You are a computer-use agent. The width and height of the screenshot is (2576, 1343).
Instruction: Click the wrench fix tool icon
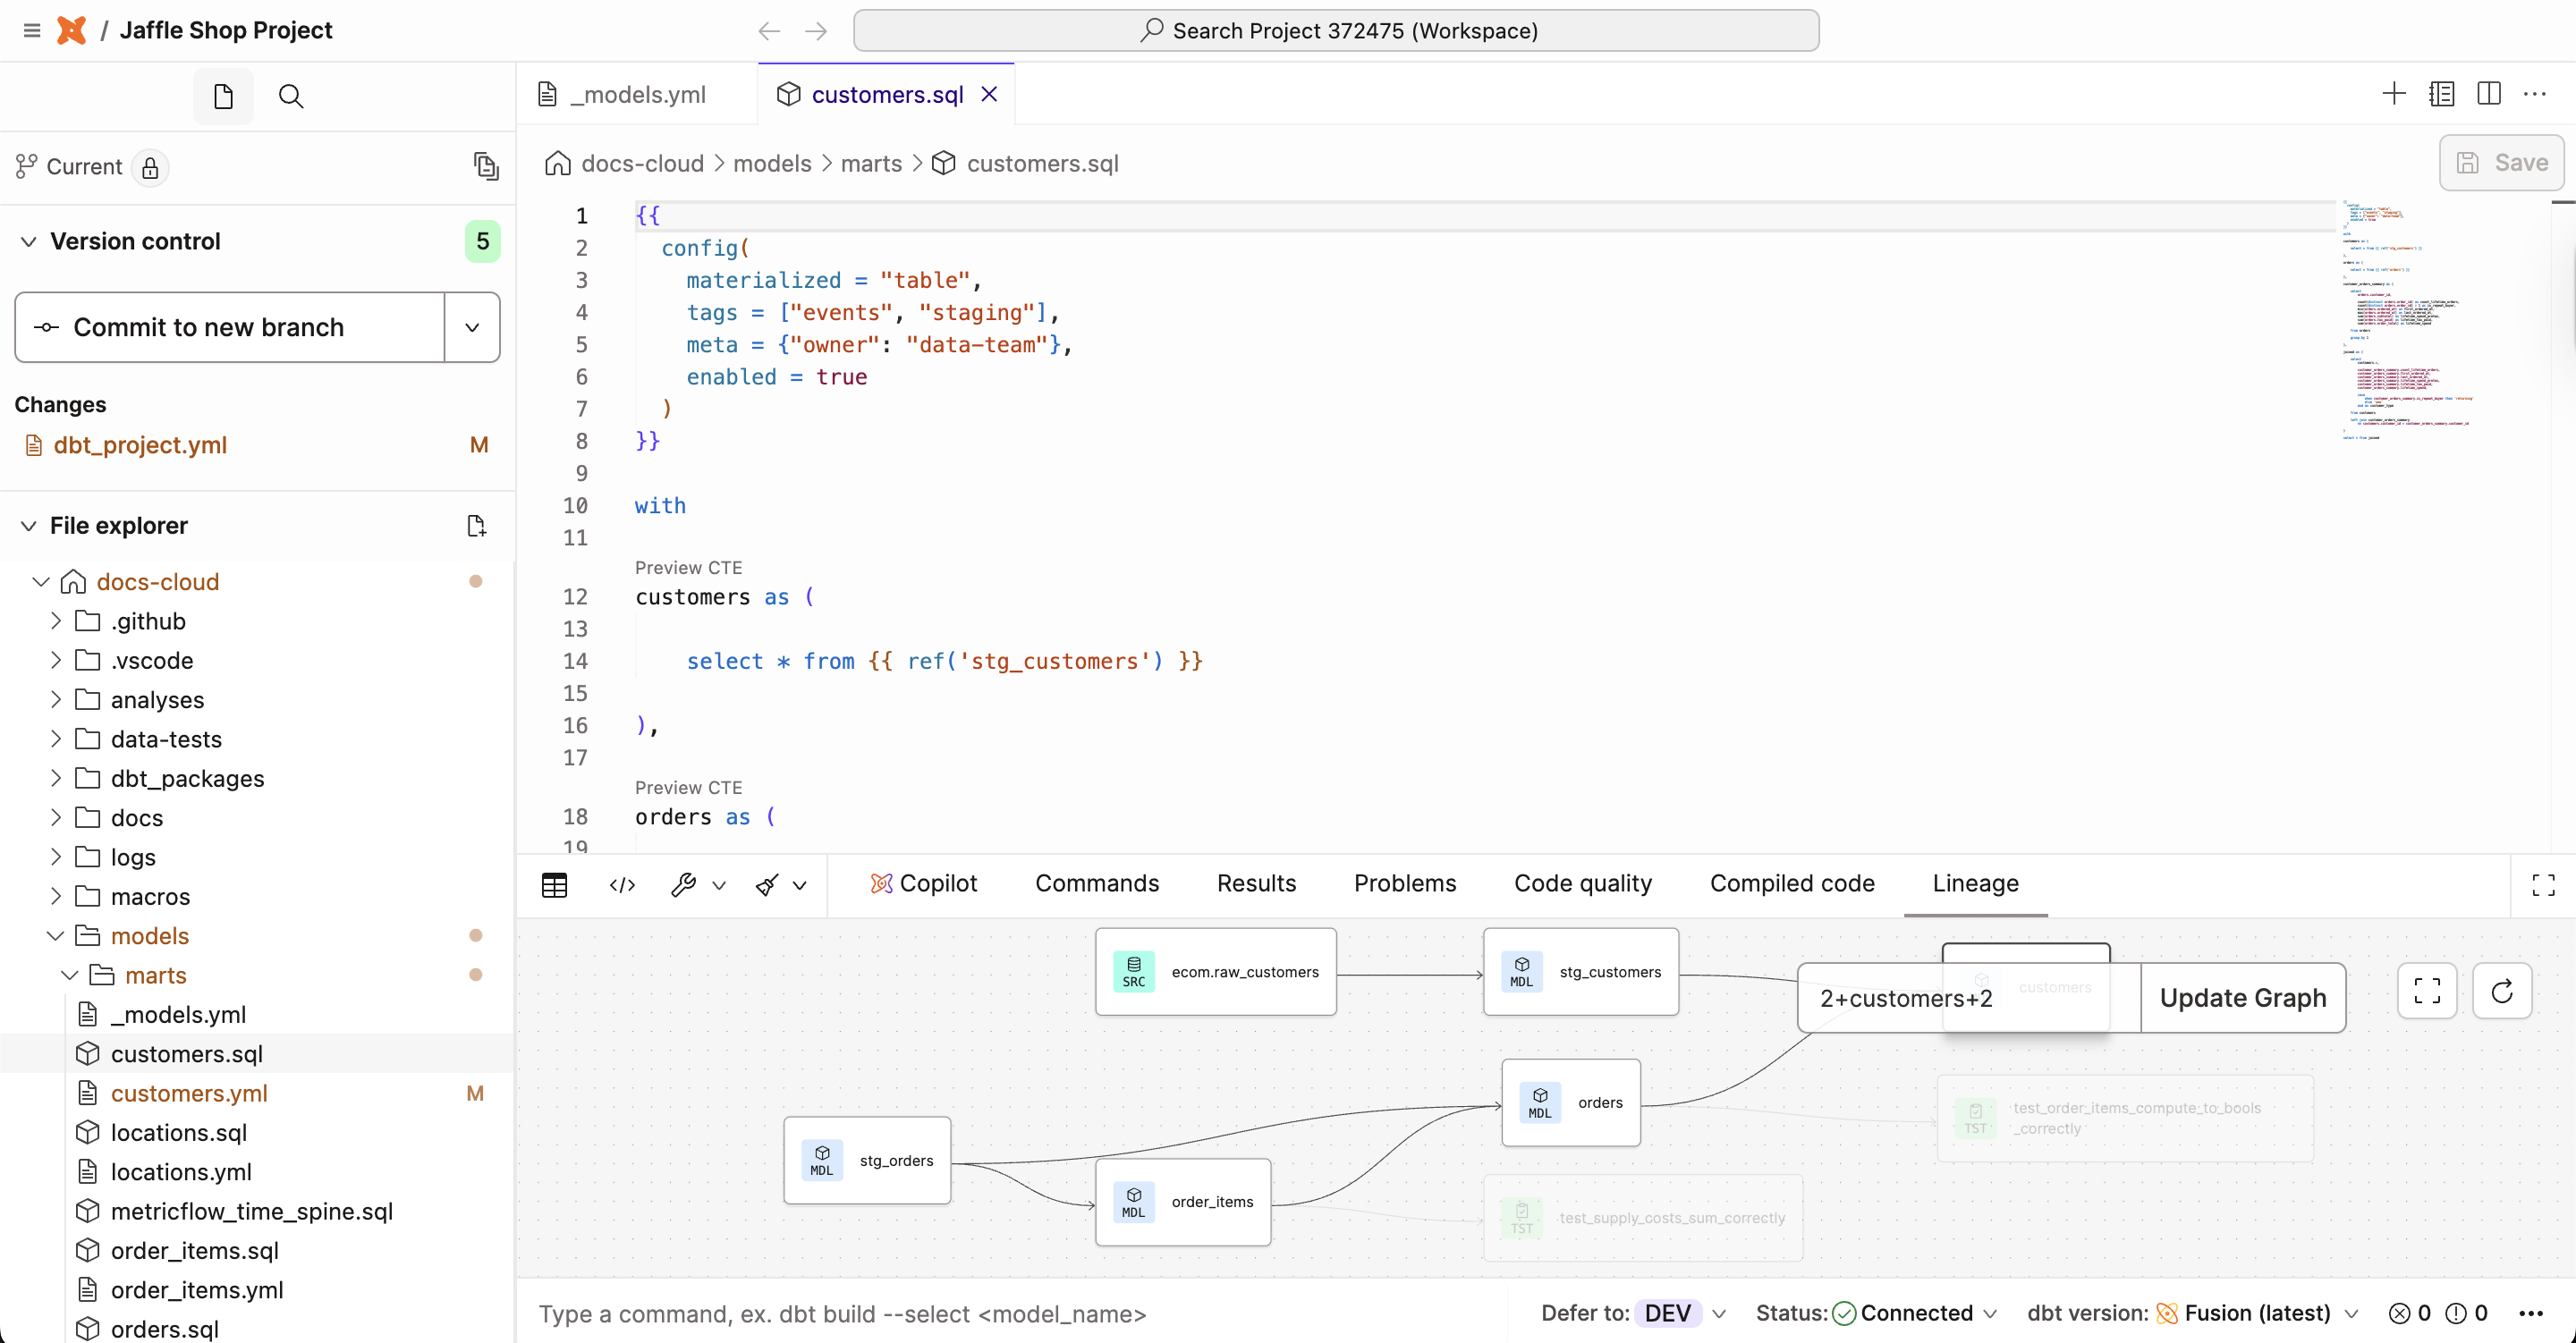684,885
